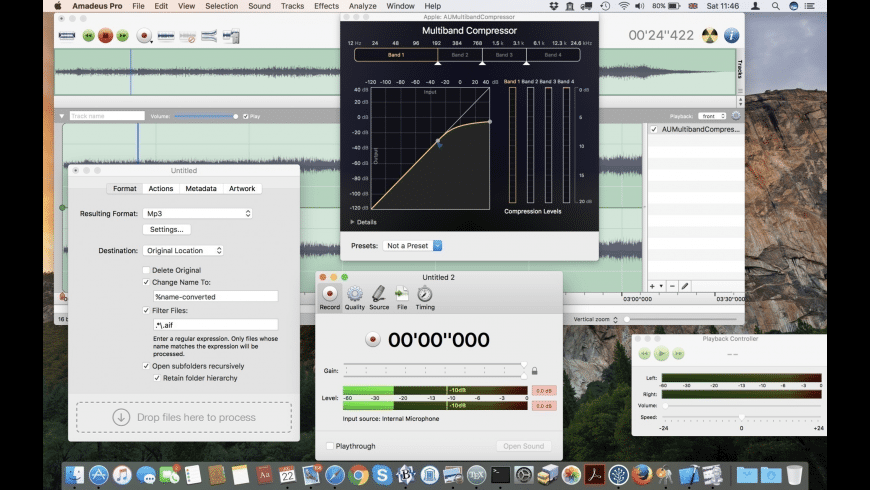Click the first waveform icon in main toolbar
Image resolution: width=870 pixels, height=490 pixels.
(x=67, y=36)
